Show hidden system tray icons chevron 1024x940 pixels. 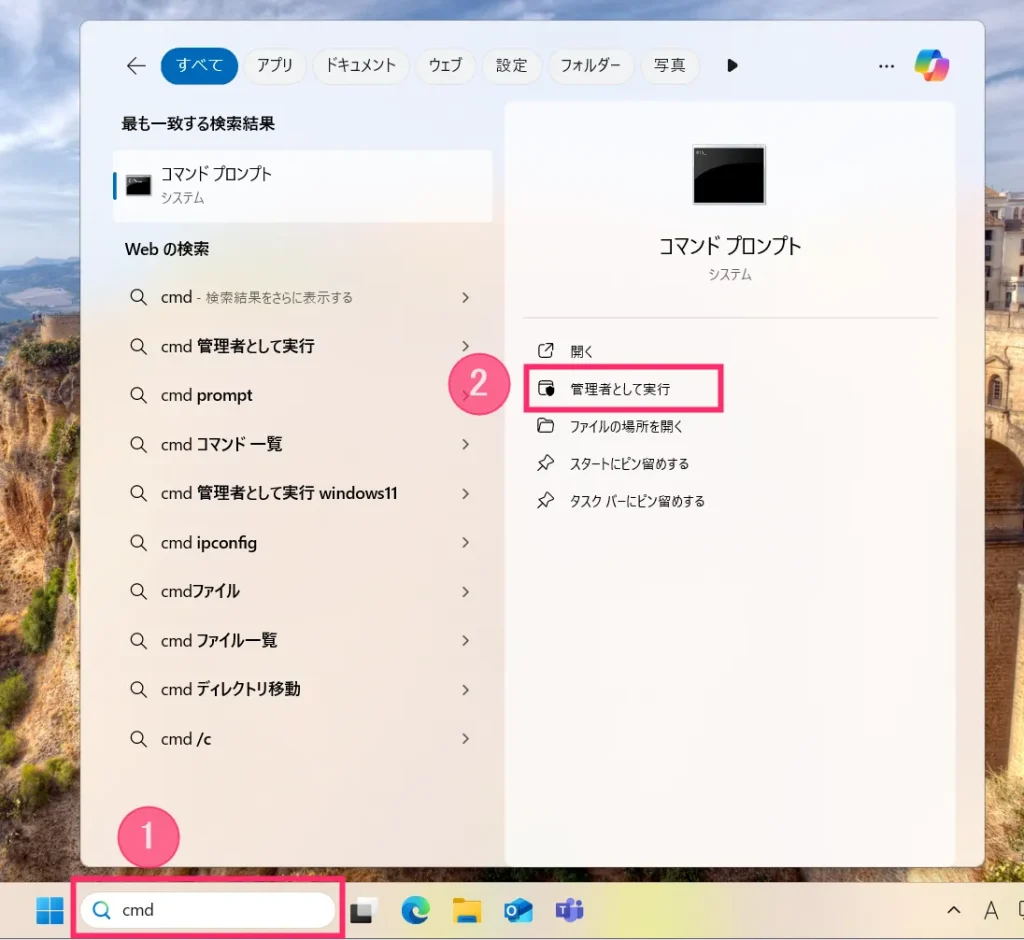(x=953, y=910)
